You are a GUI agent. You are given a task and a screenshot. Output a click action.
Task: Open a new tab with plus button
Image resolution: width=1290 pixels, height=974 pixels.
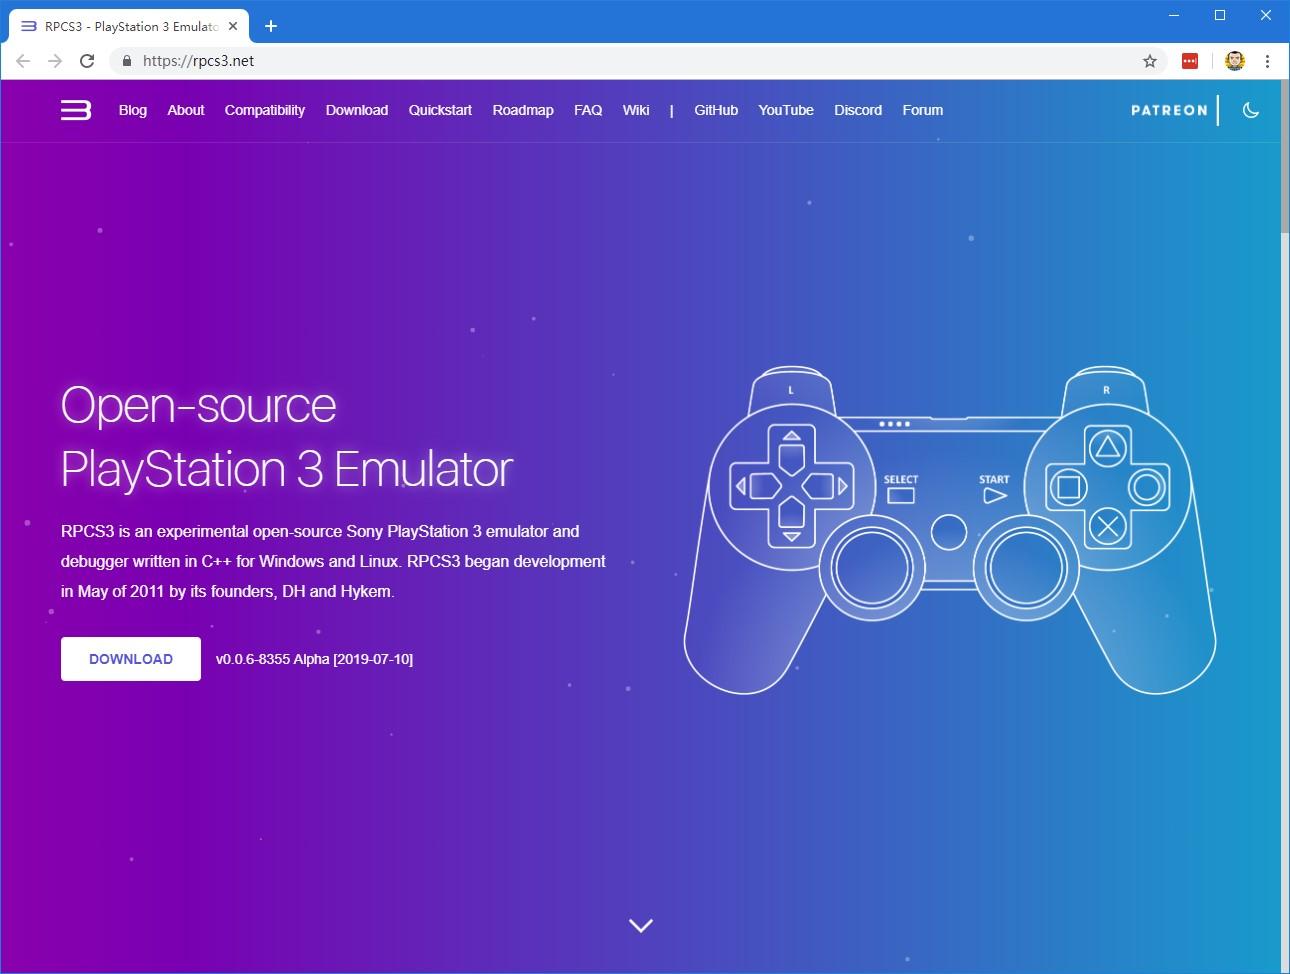pos(271,26)
